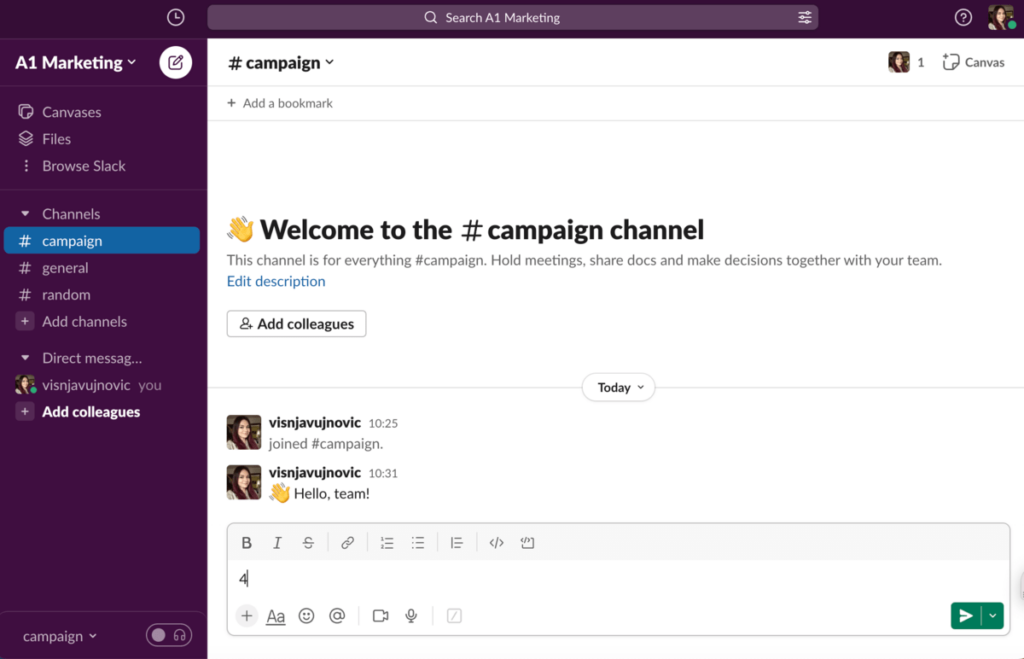Viewport: 1024px width, 659px height.
Task: Open the Canvas panel
Action: point(972,61)
